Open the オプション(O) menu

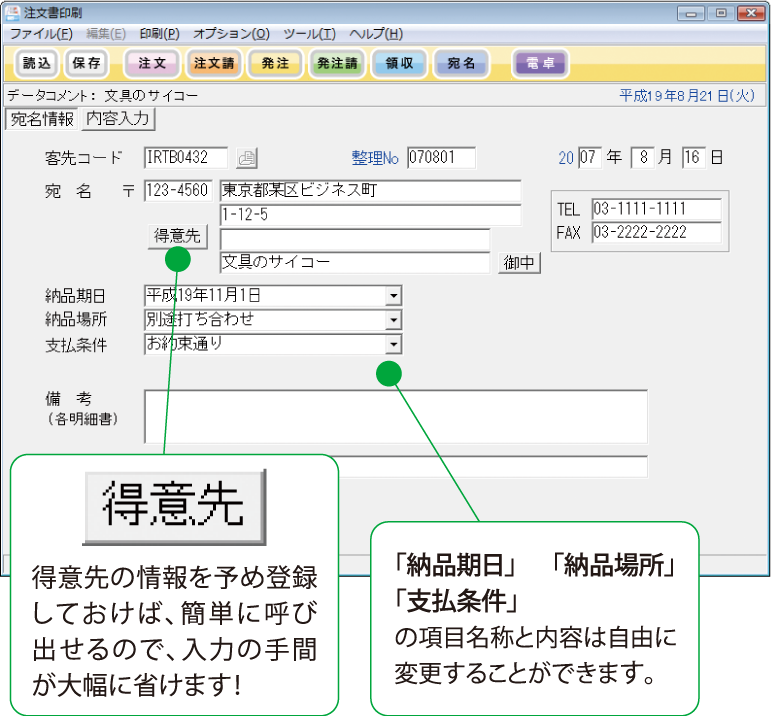(231, 34)
